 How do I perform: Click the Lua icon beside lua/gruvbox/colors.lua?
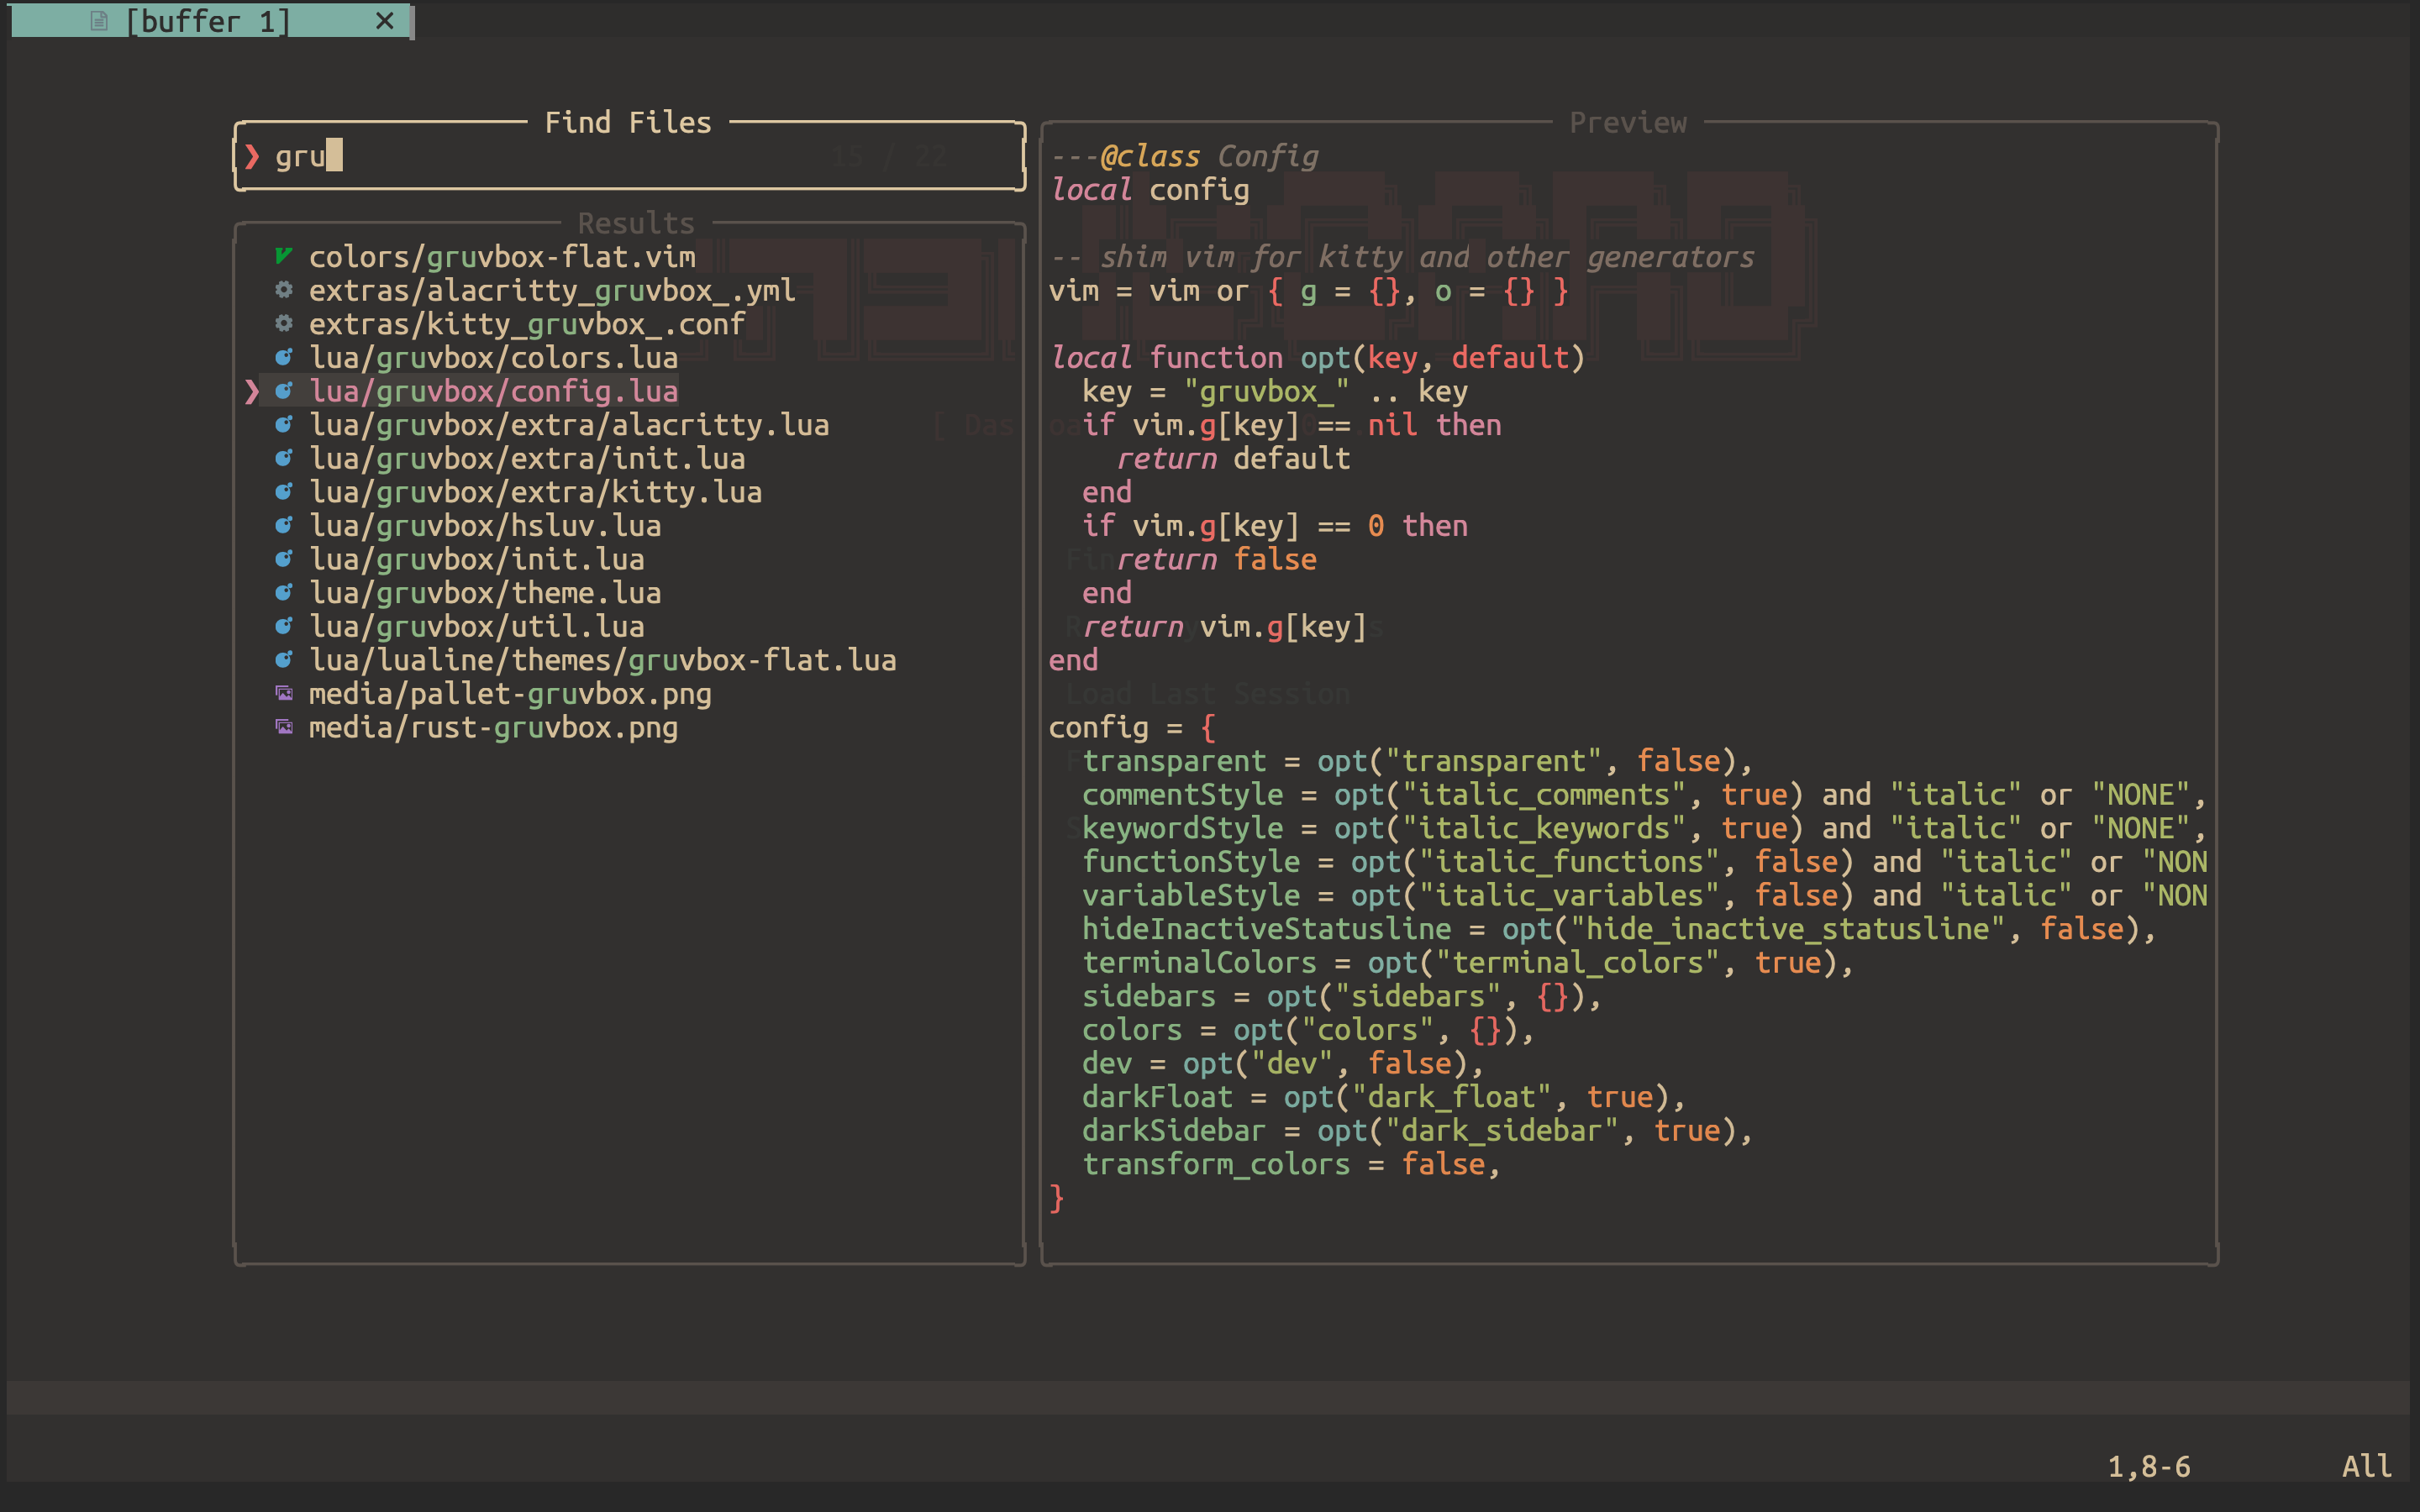[284, 357]
